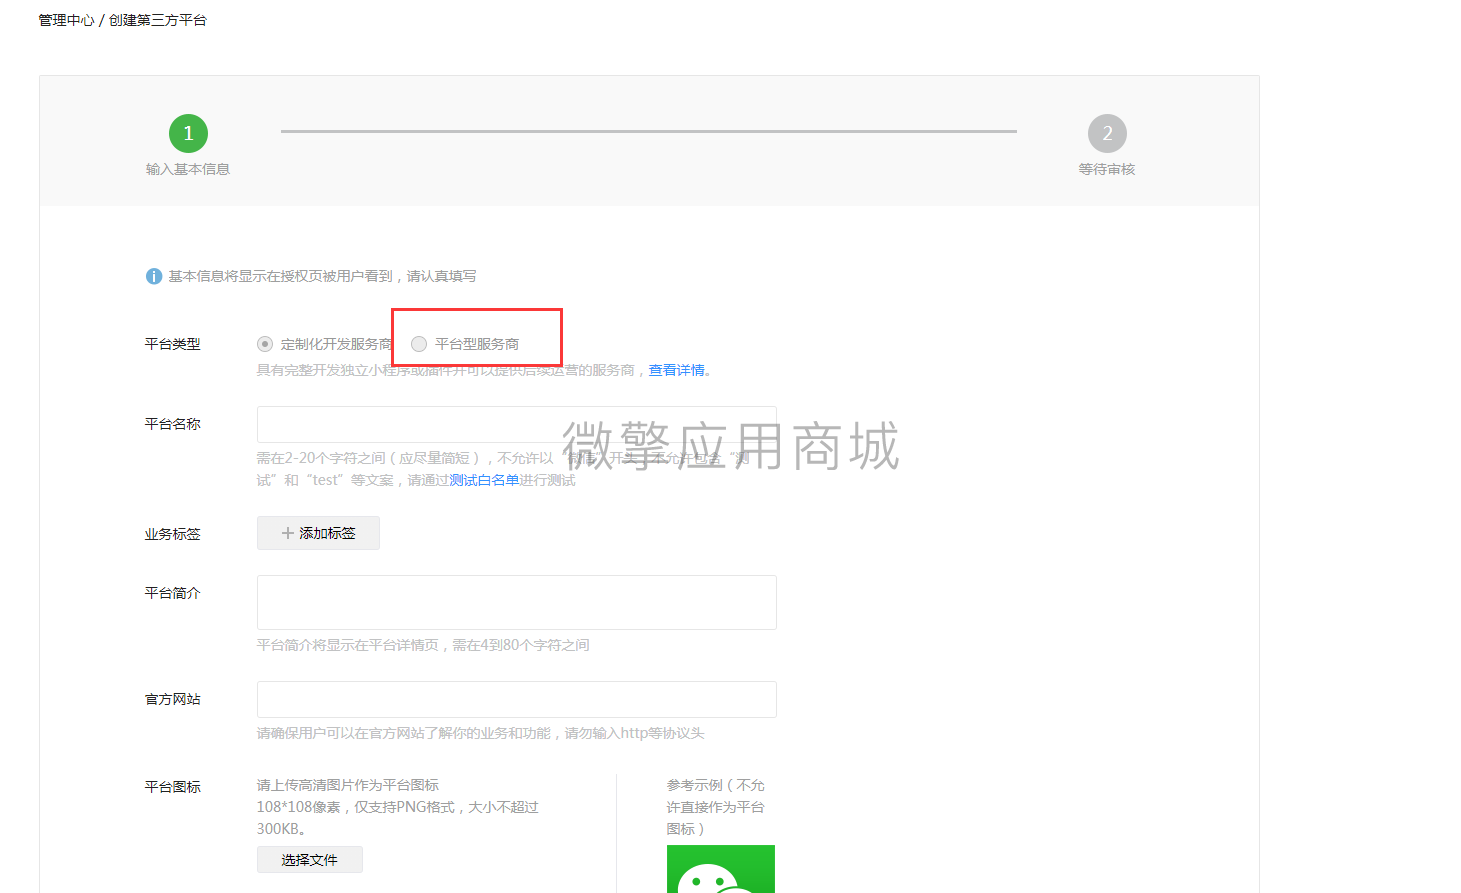Click 创建第三方平台 breadcrumb text
The height and width of the screenshot is (893, 1461).
coord(157,20)
